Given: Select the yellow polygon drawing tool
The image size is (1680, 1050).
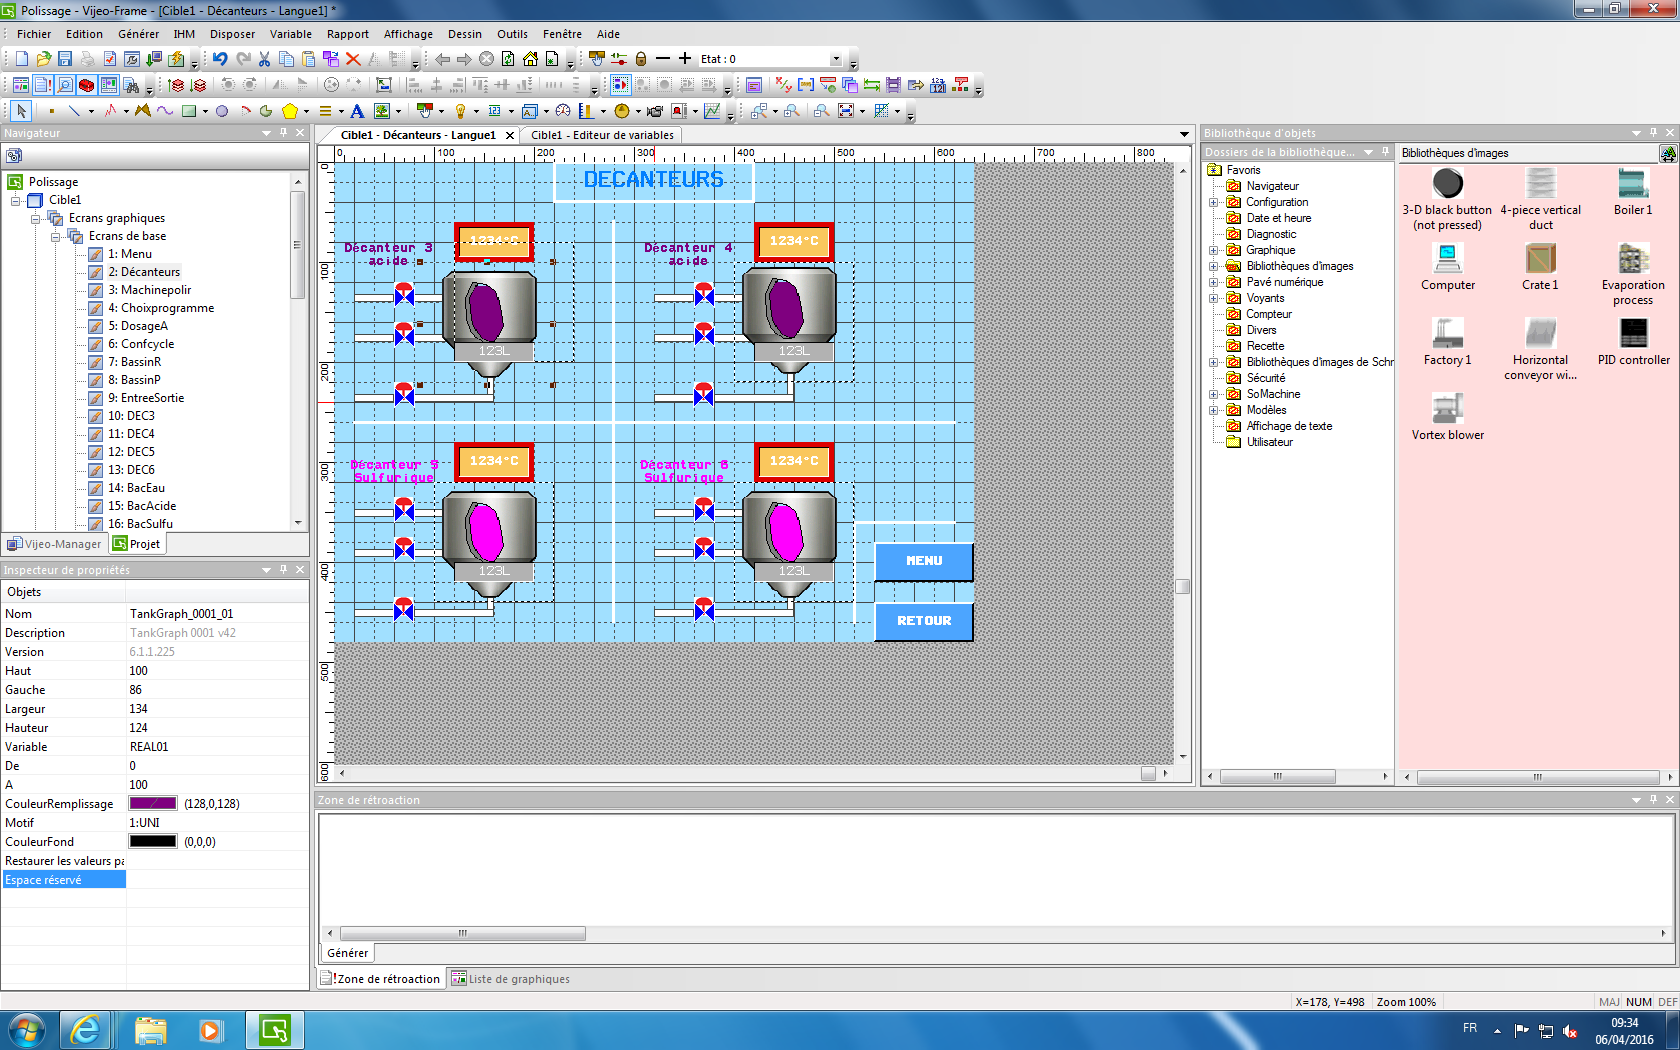Looking at the screenshot, I should click(x=290, y=111).
